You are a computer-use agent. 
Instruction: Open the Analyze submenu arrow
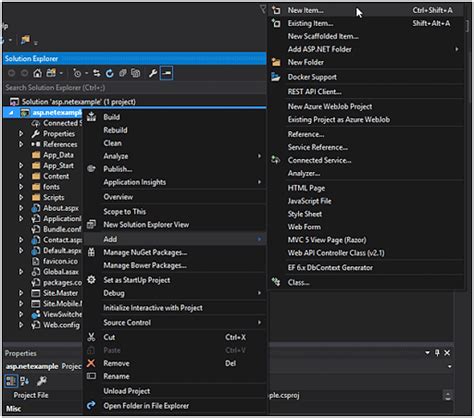pyautogui.click(x=259, y=156)
